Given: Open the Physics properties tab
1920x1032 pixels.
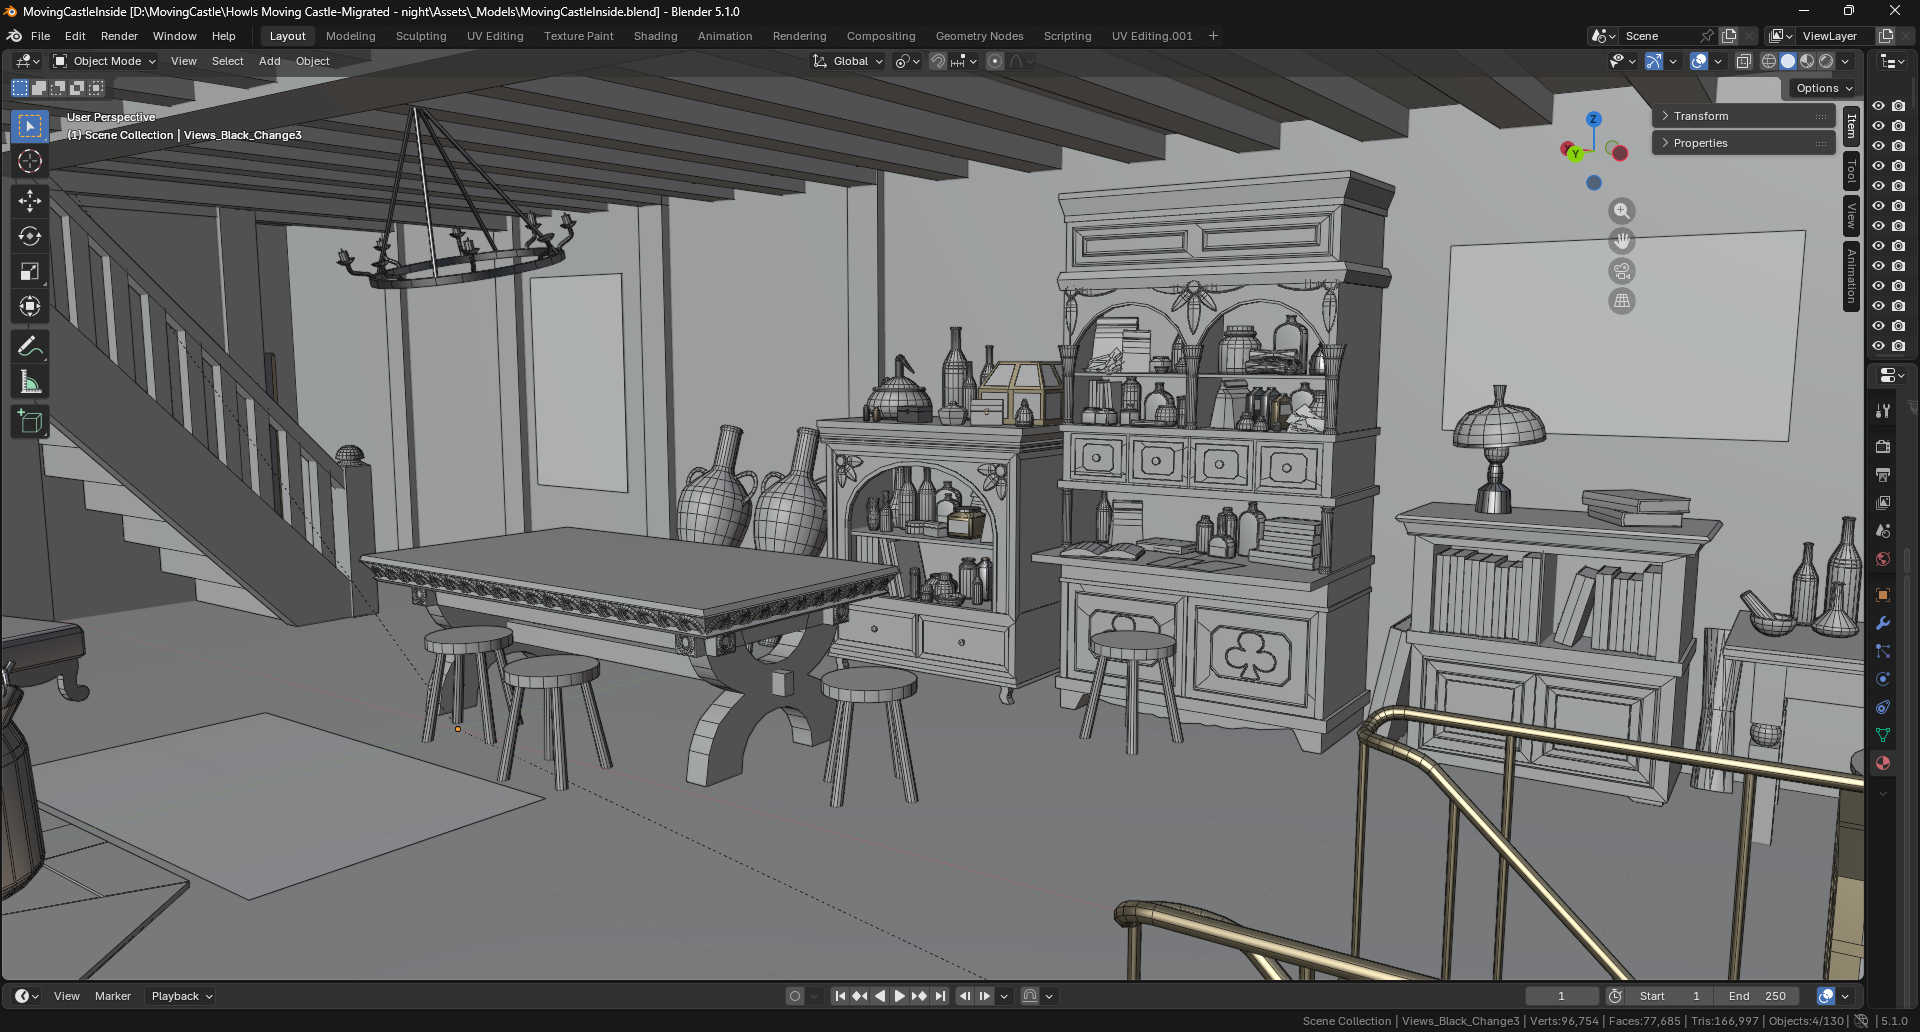Looking at the screenshot, I should [x=1883, y=679].
